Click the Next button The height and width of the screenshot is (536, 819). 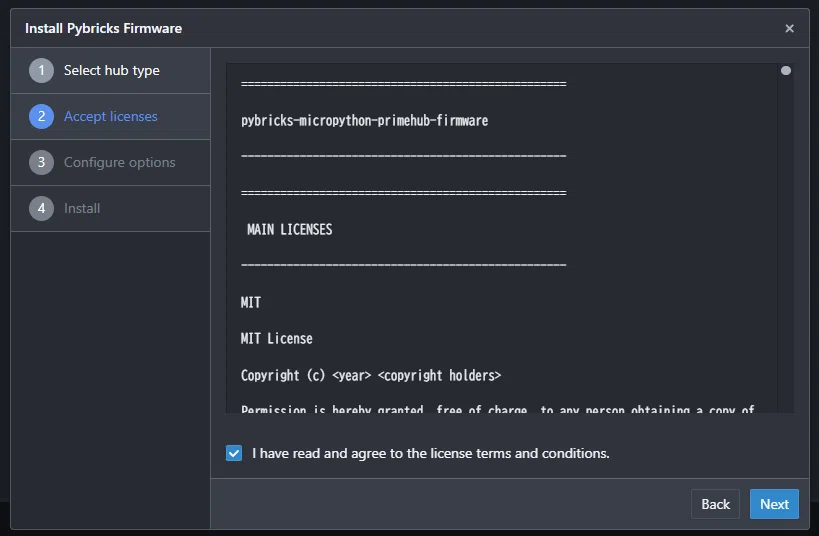774,504
